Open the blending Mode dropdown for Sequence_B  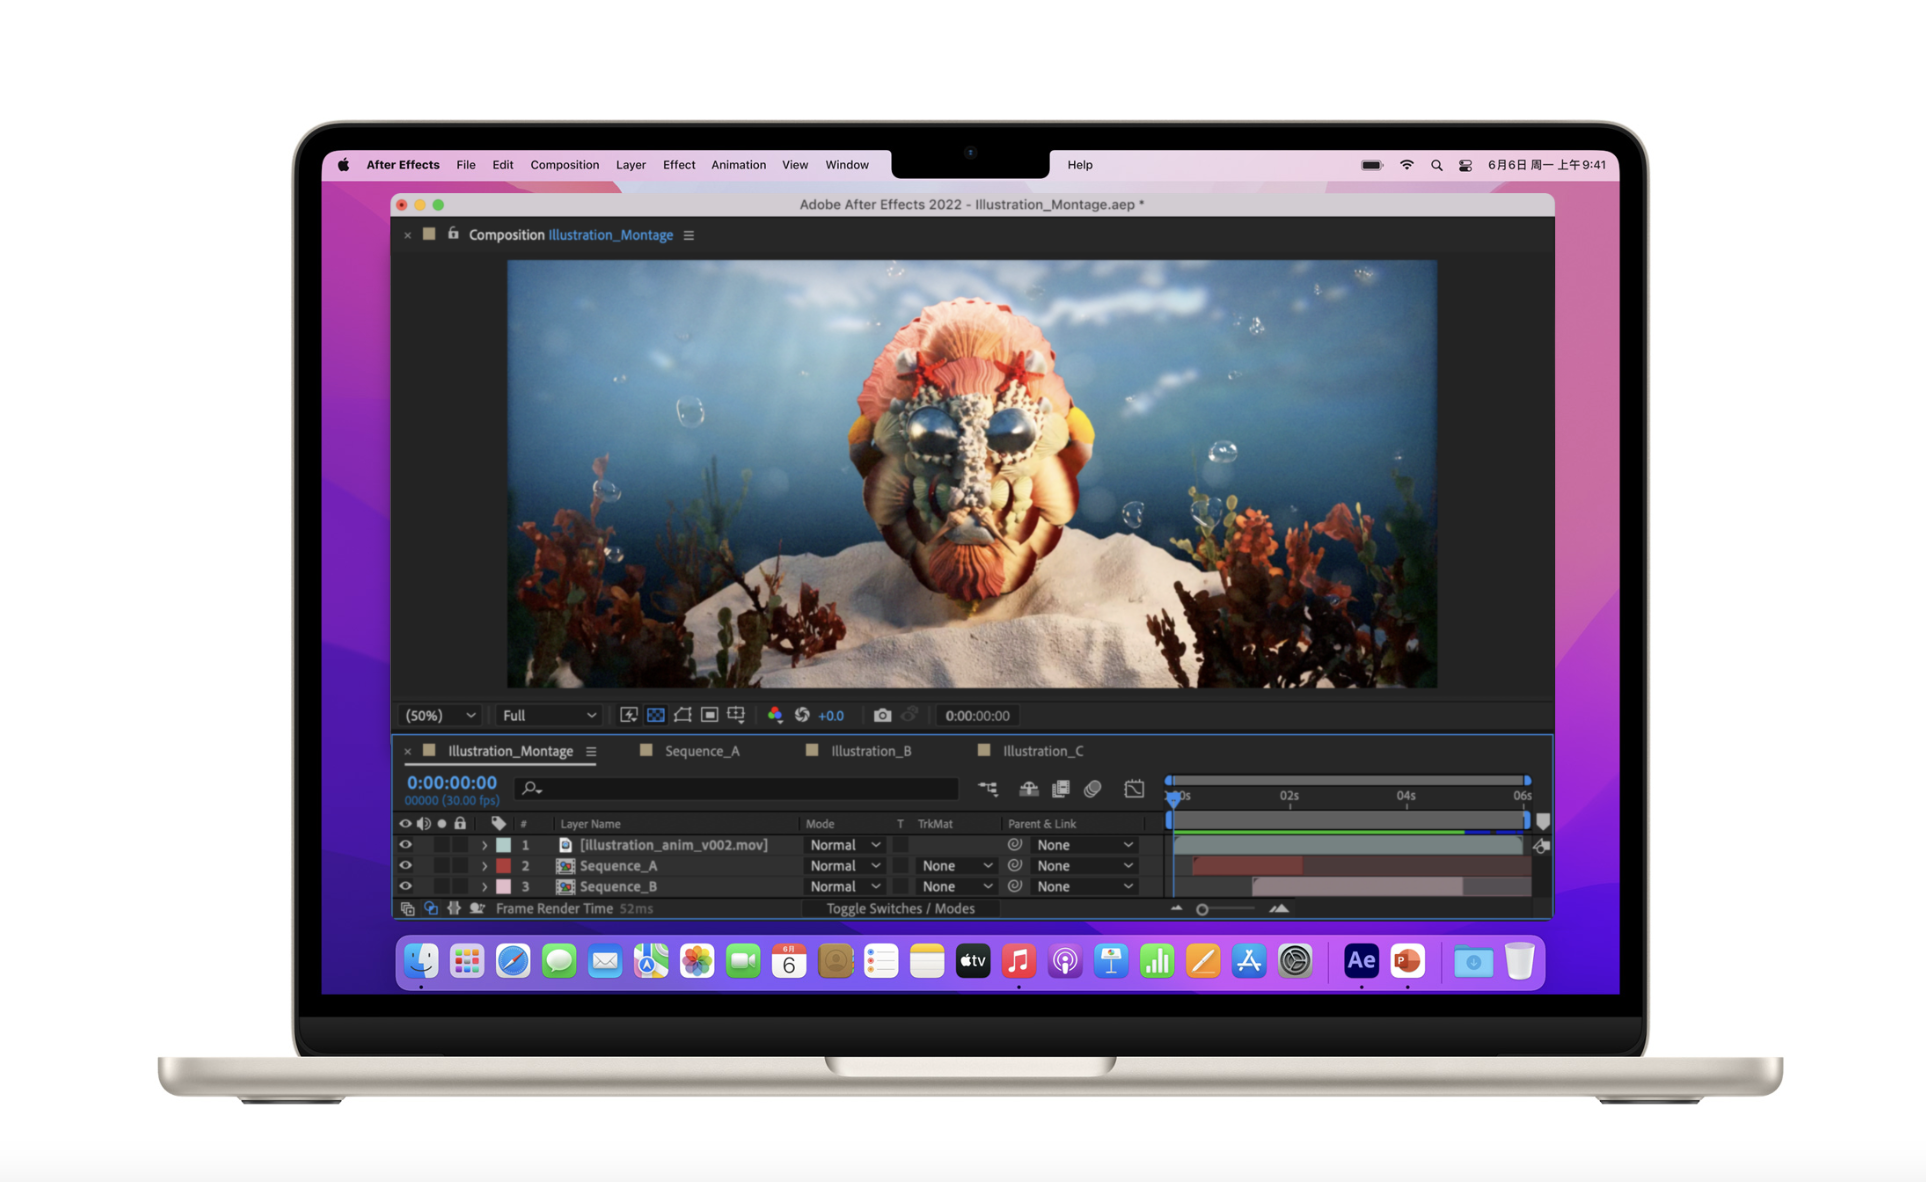click(x=845, y=887)
